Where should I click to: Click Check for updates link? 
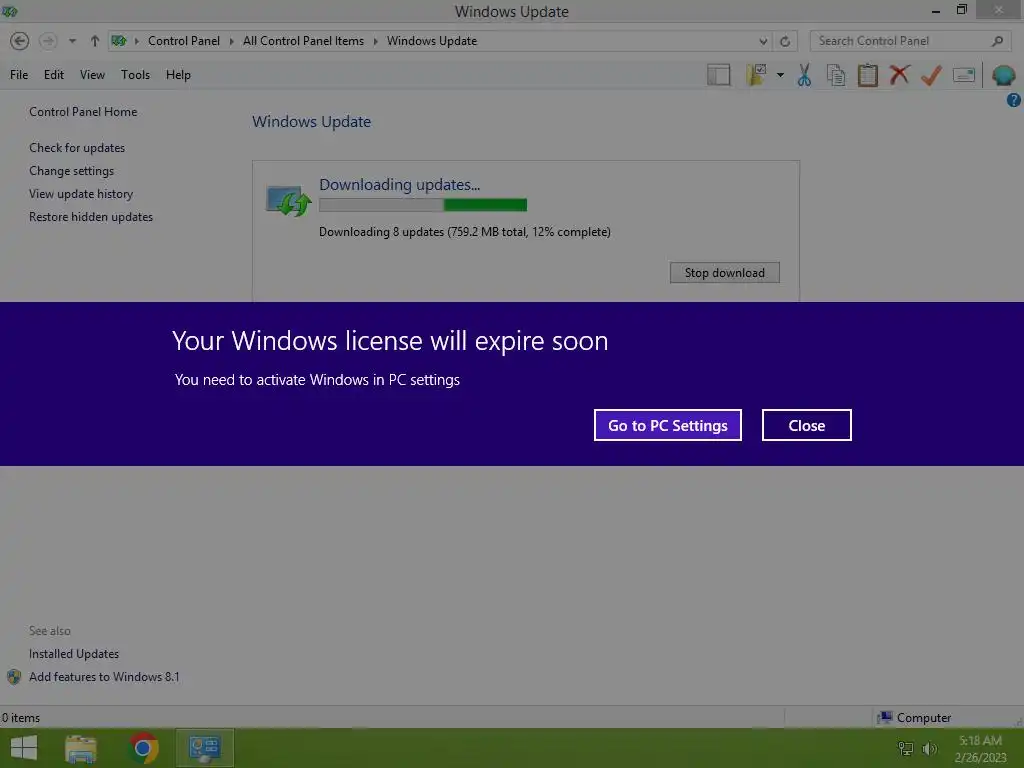(77, 148)
